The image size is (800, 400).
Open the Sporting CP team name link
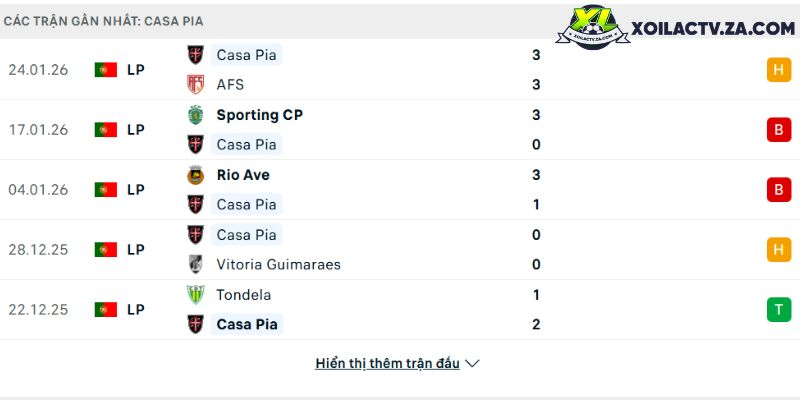260,115
